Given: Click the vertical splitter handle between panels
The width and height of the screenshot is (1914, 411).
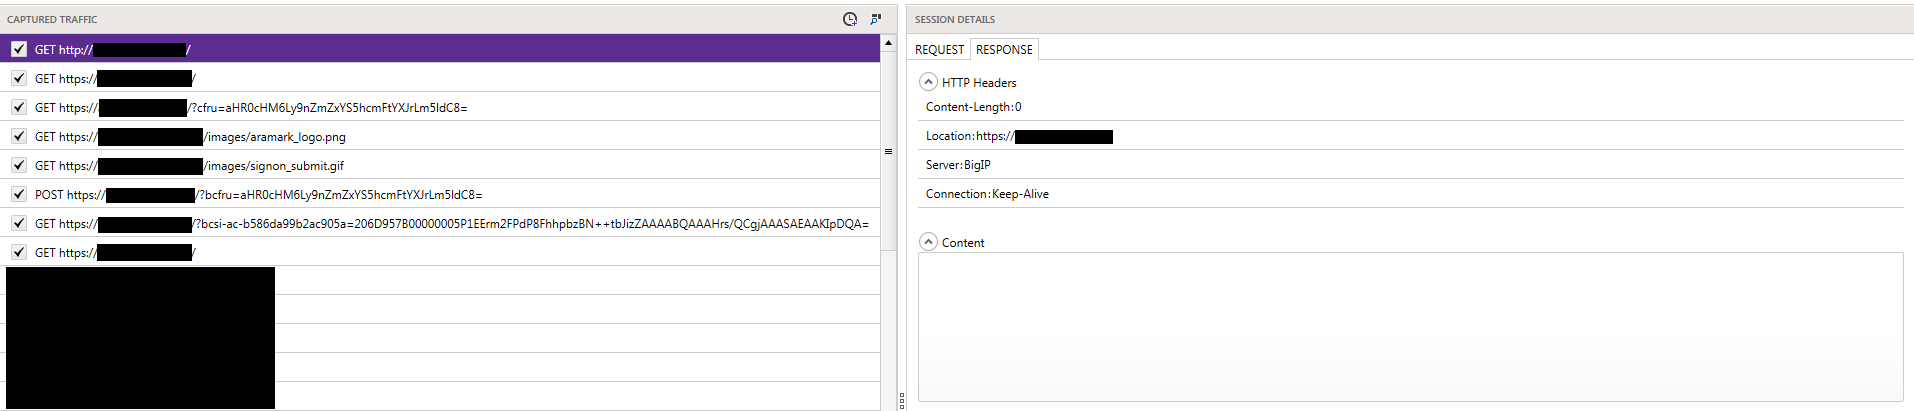Looking at the screenshot, I should click(901, 400).
